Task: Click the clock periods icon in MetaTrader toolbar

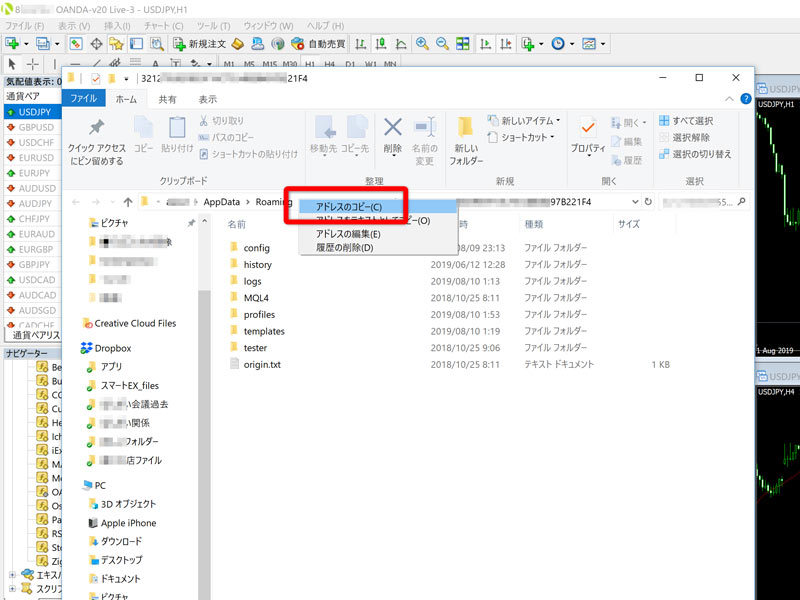Action: tap(558, 44)
